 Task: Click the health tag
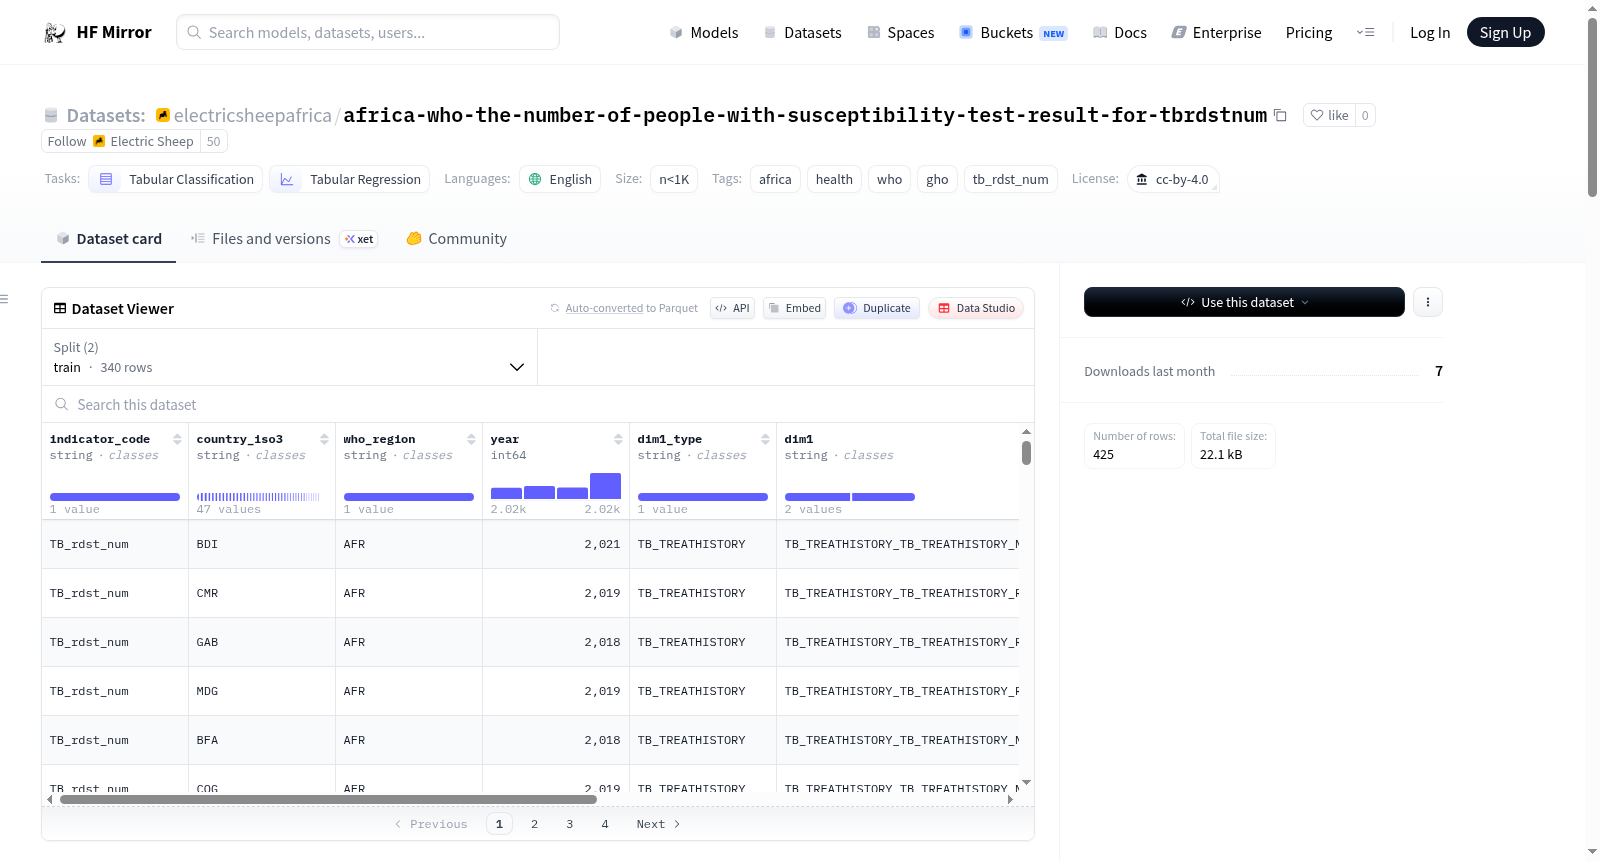(834, 180)
